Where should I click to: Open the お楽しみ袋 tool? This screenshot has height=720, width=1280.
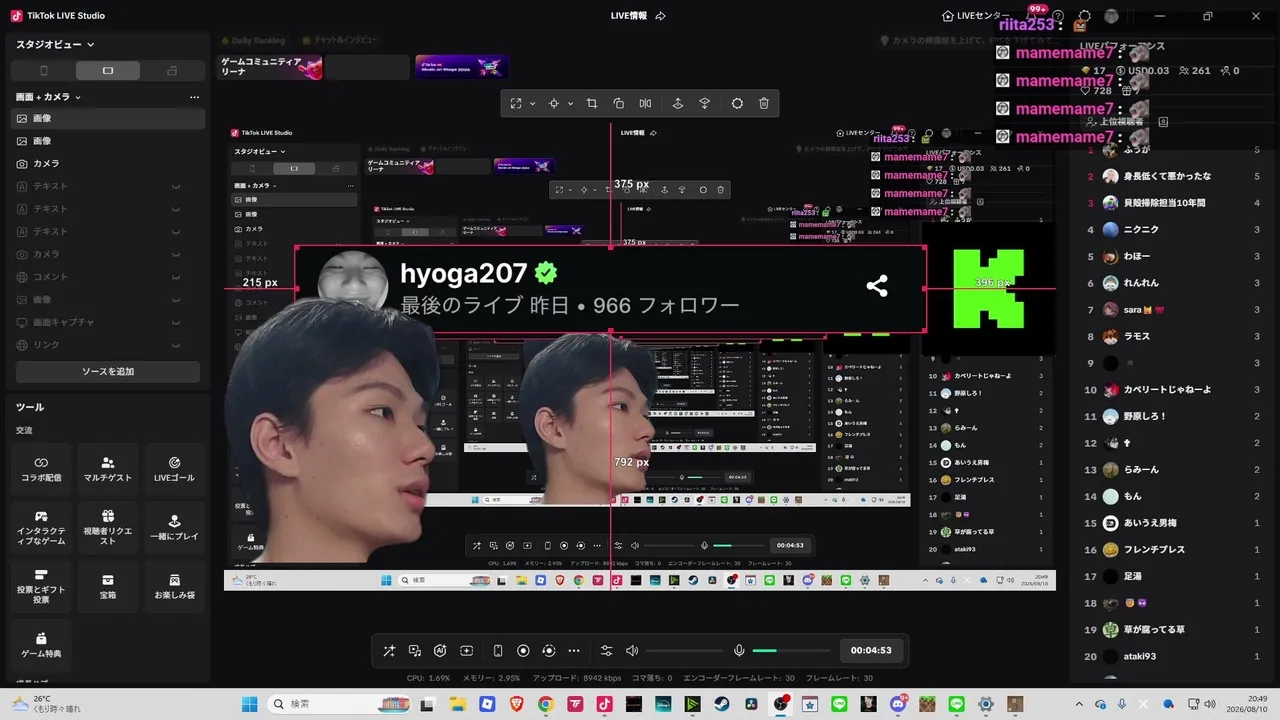tap(174, 587)
